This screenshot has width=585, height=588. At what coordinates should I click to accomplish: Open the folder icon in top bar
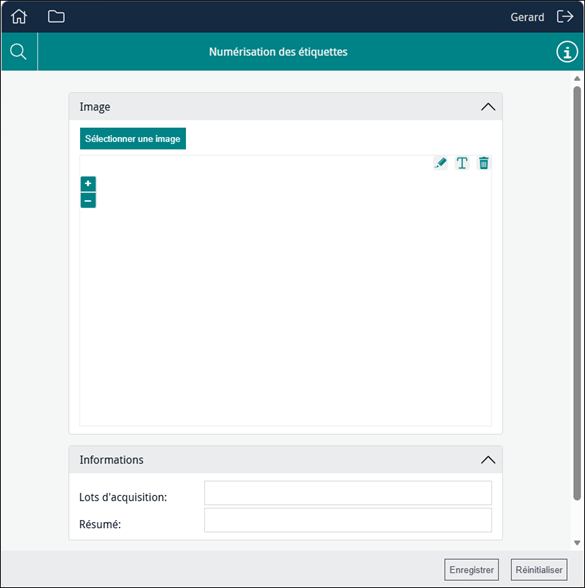tap(56, 16)
